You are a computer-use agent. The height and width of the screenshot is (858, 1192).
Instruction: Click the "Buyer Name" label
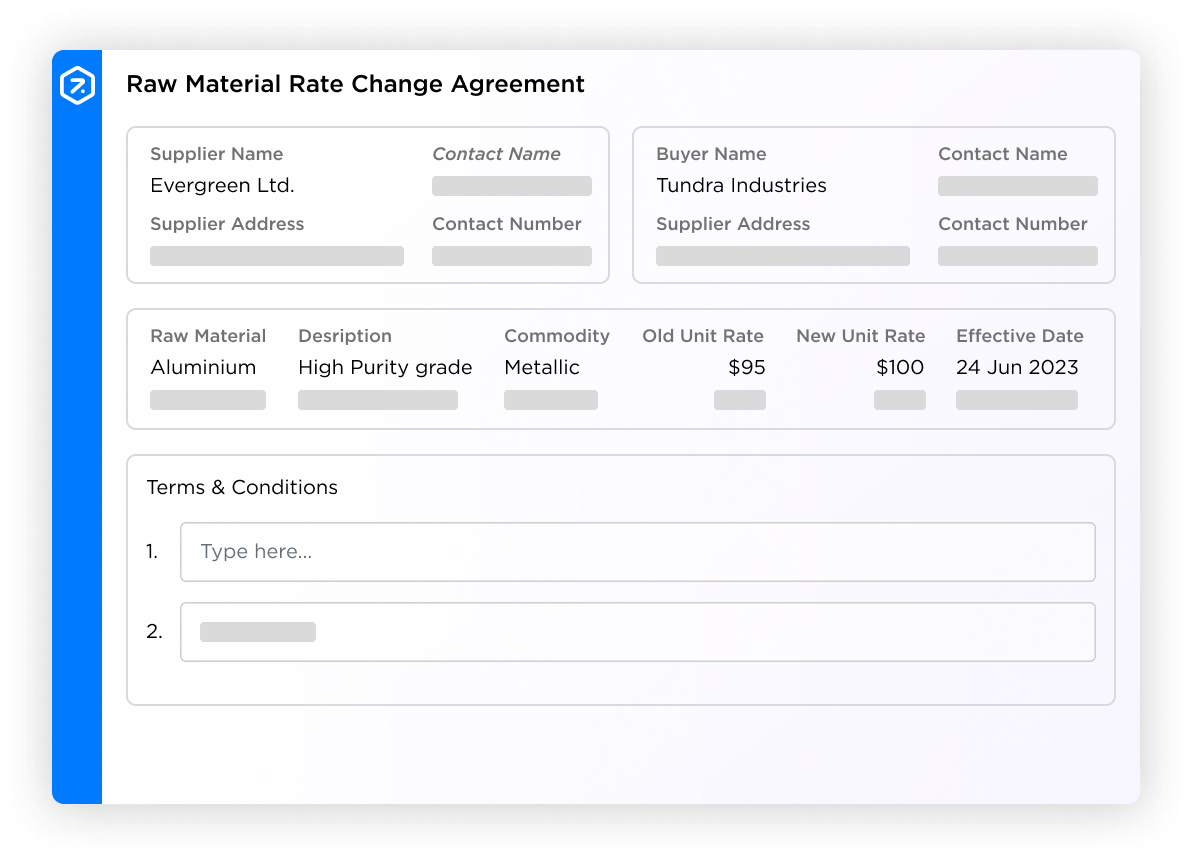(711, 154)
